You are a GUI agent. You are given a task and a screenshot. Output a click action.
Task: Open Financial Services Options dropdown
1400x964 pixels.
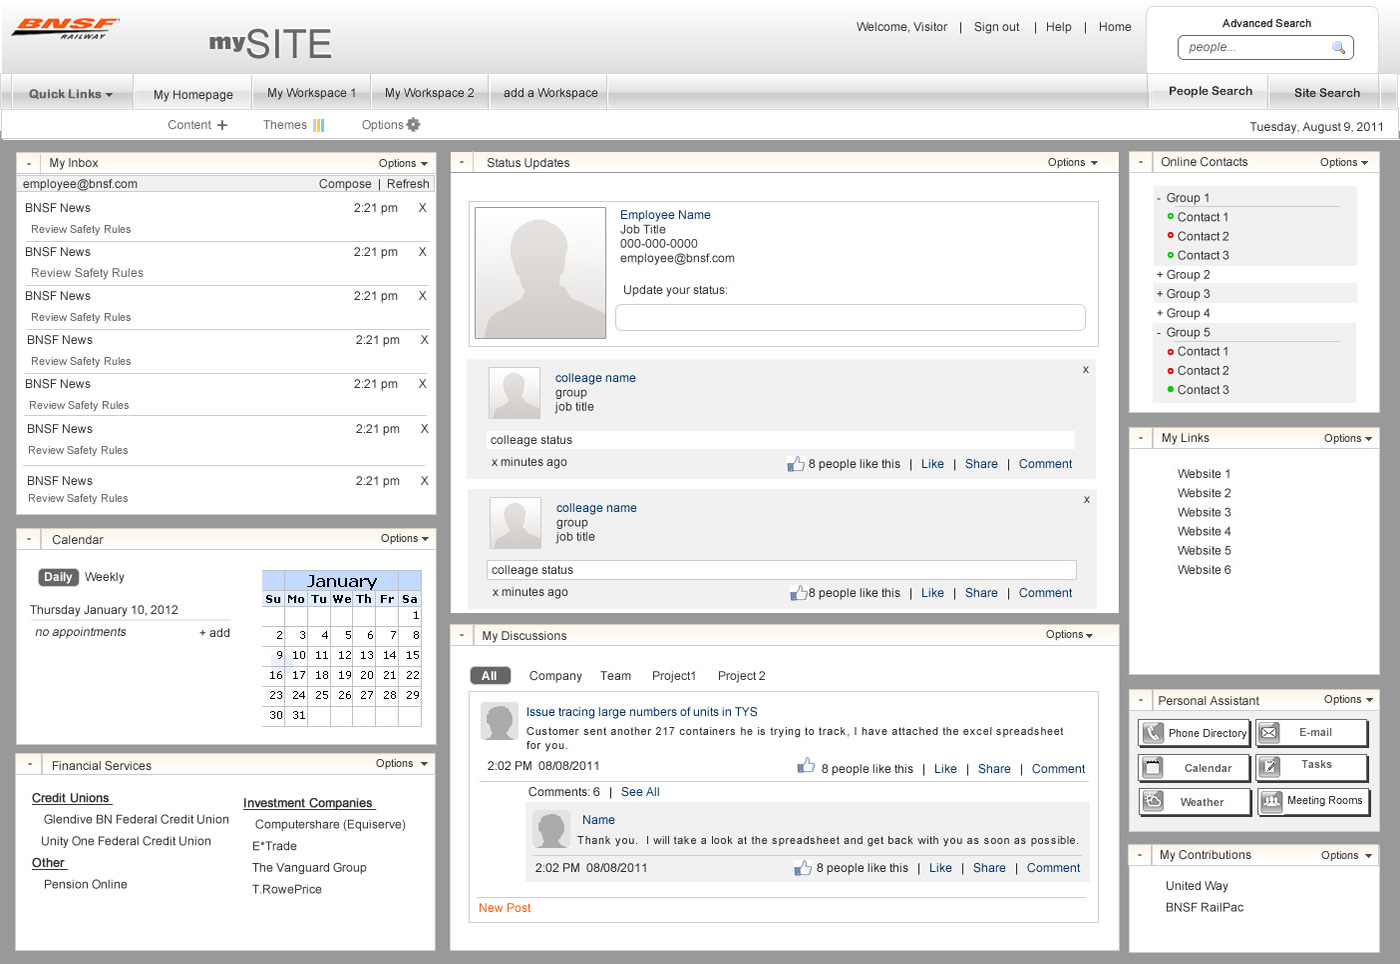(x=402, y=763)
